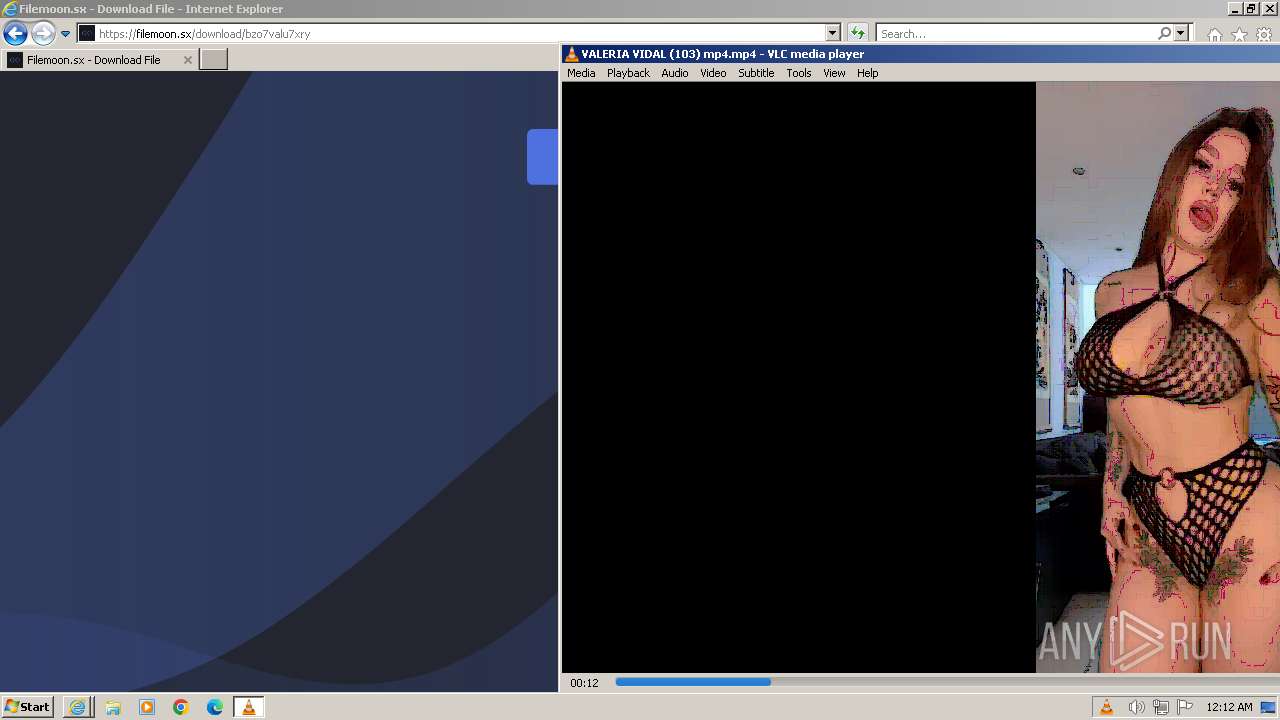Open Windows Media Player taskbar icon
Screen dimensions: 1280x720
147,707
